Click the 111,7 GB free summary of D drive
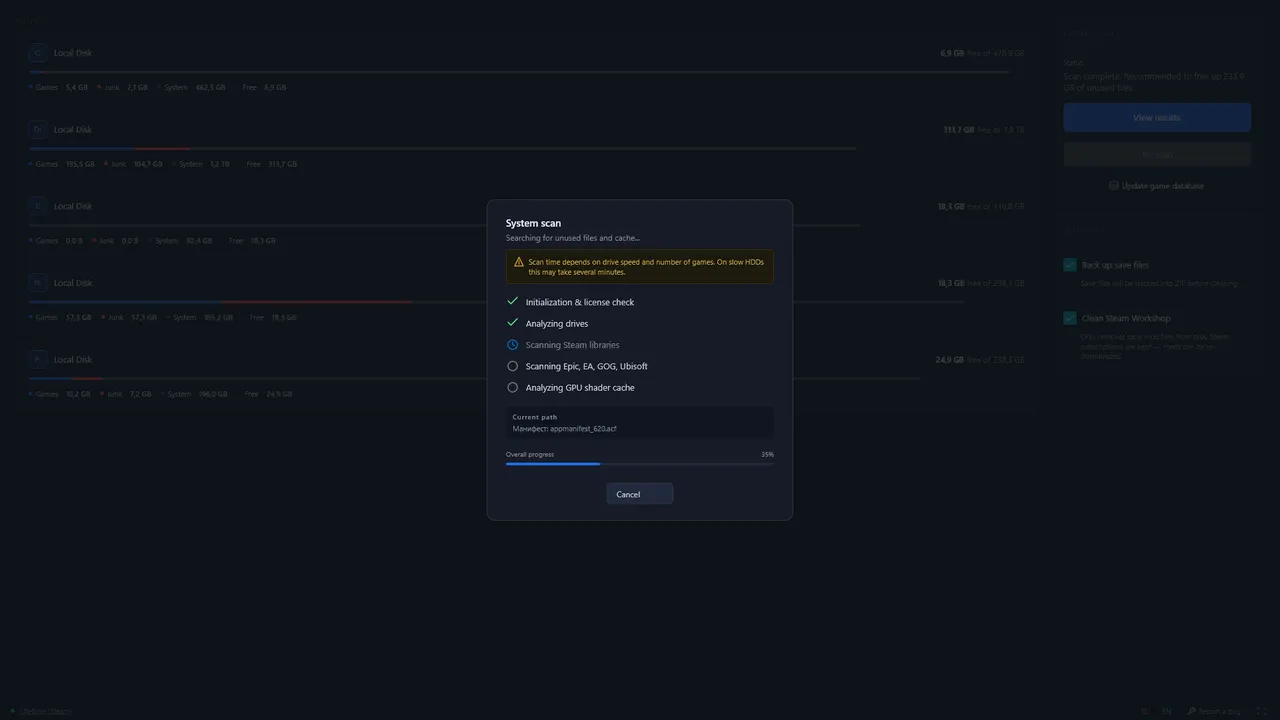The height and width of the screenshot is (720, 1280). coord(984,130)
